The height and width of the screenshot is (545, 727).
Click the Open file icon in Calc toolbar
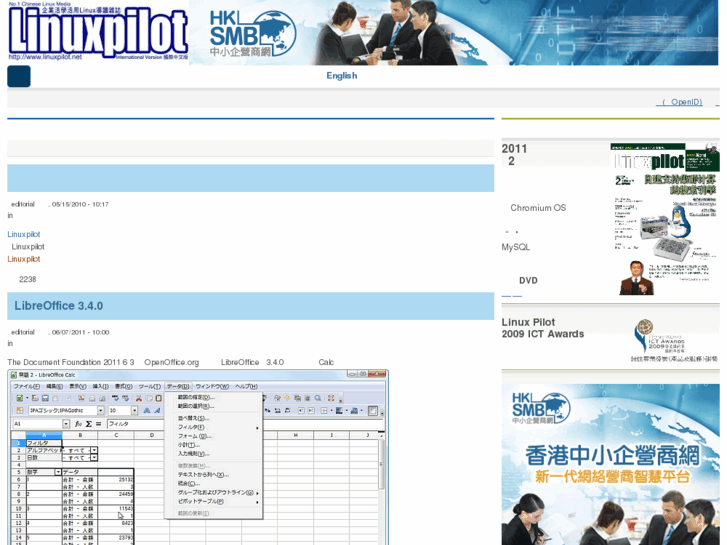(35, 398)
